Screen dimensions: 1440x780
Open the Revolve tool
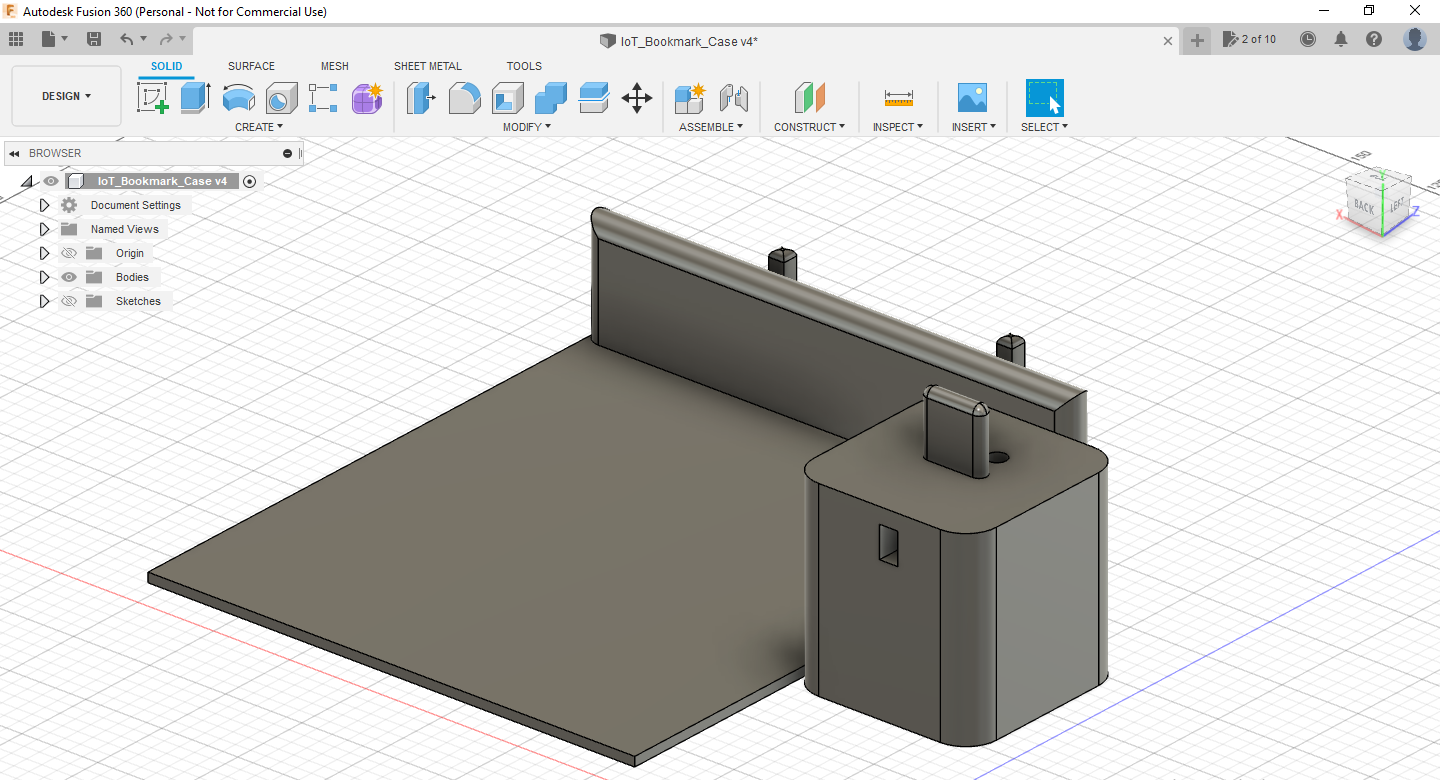click(238, 98)
